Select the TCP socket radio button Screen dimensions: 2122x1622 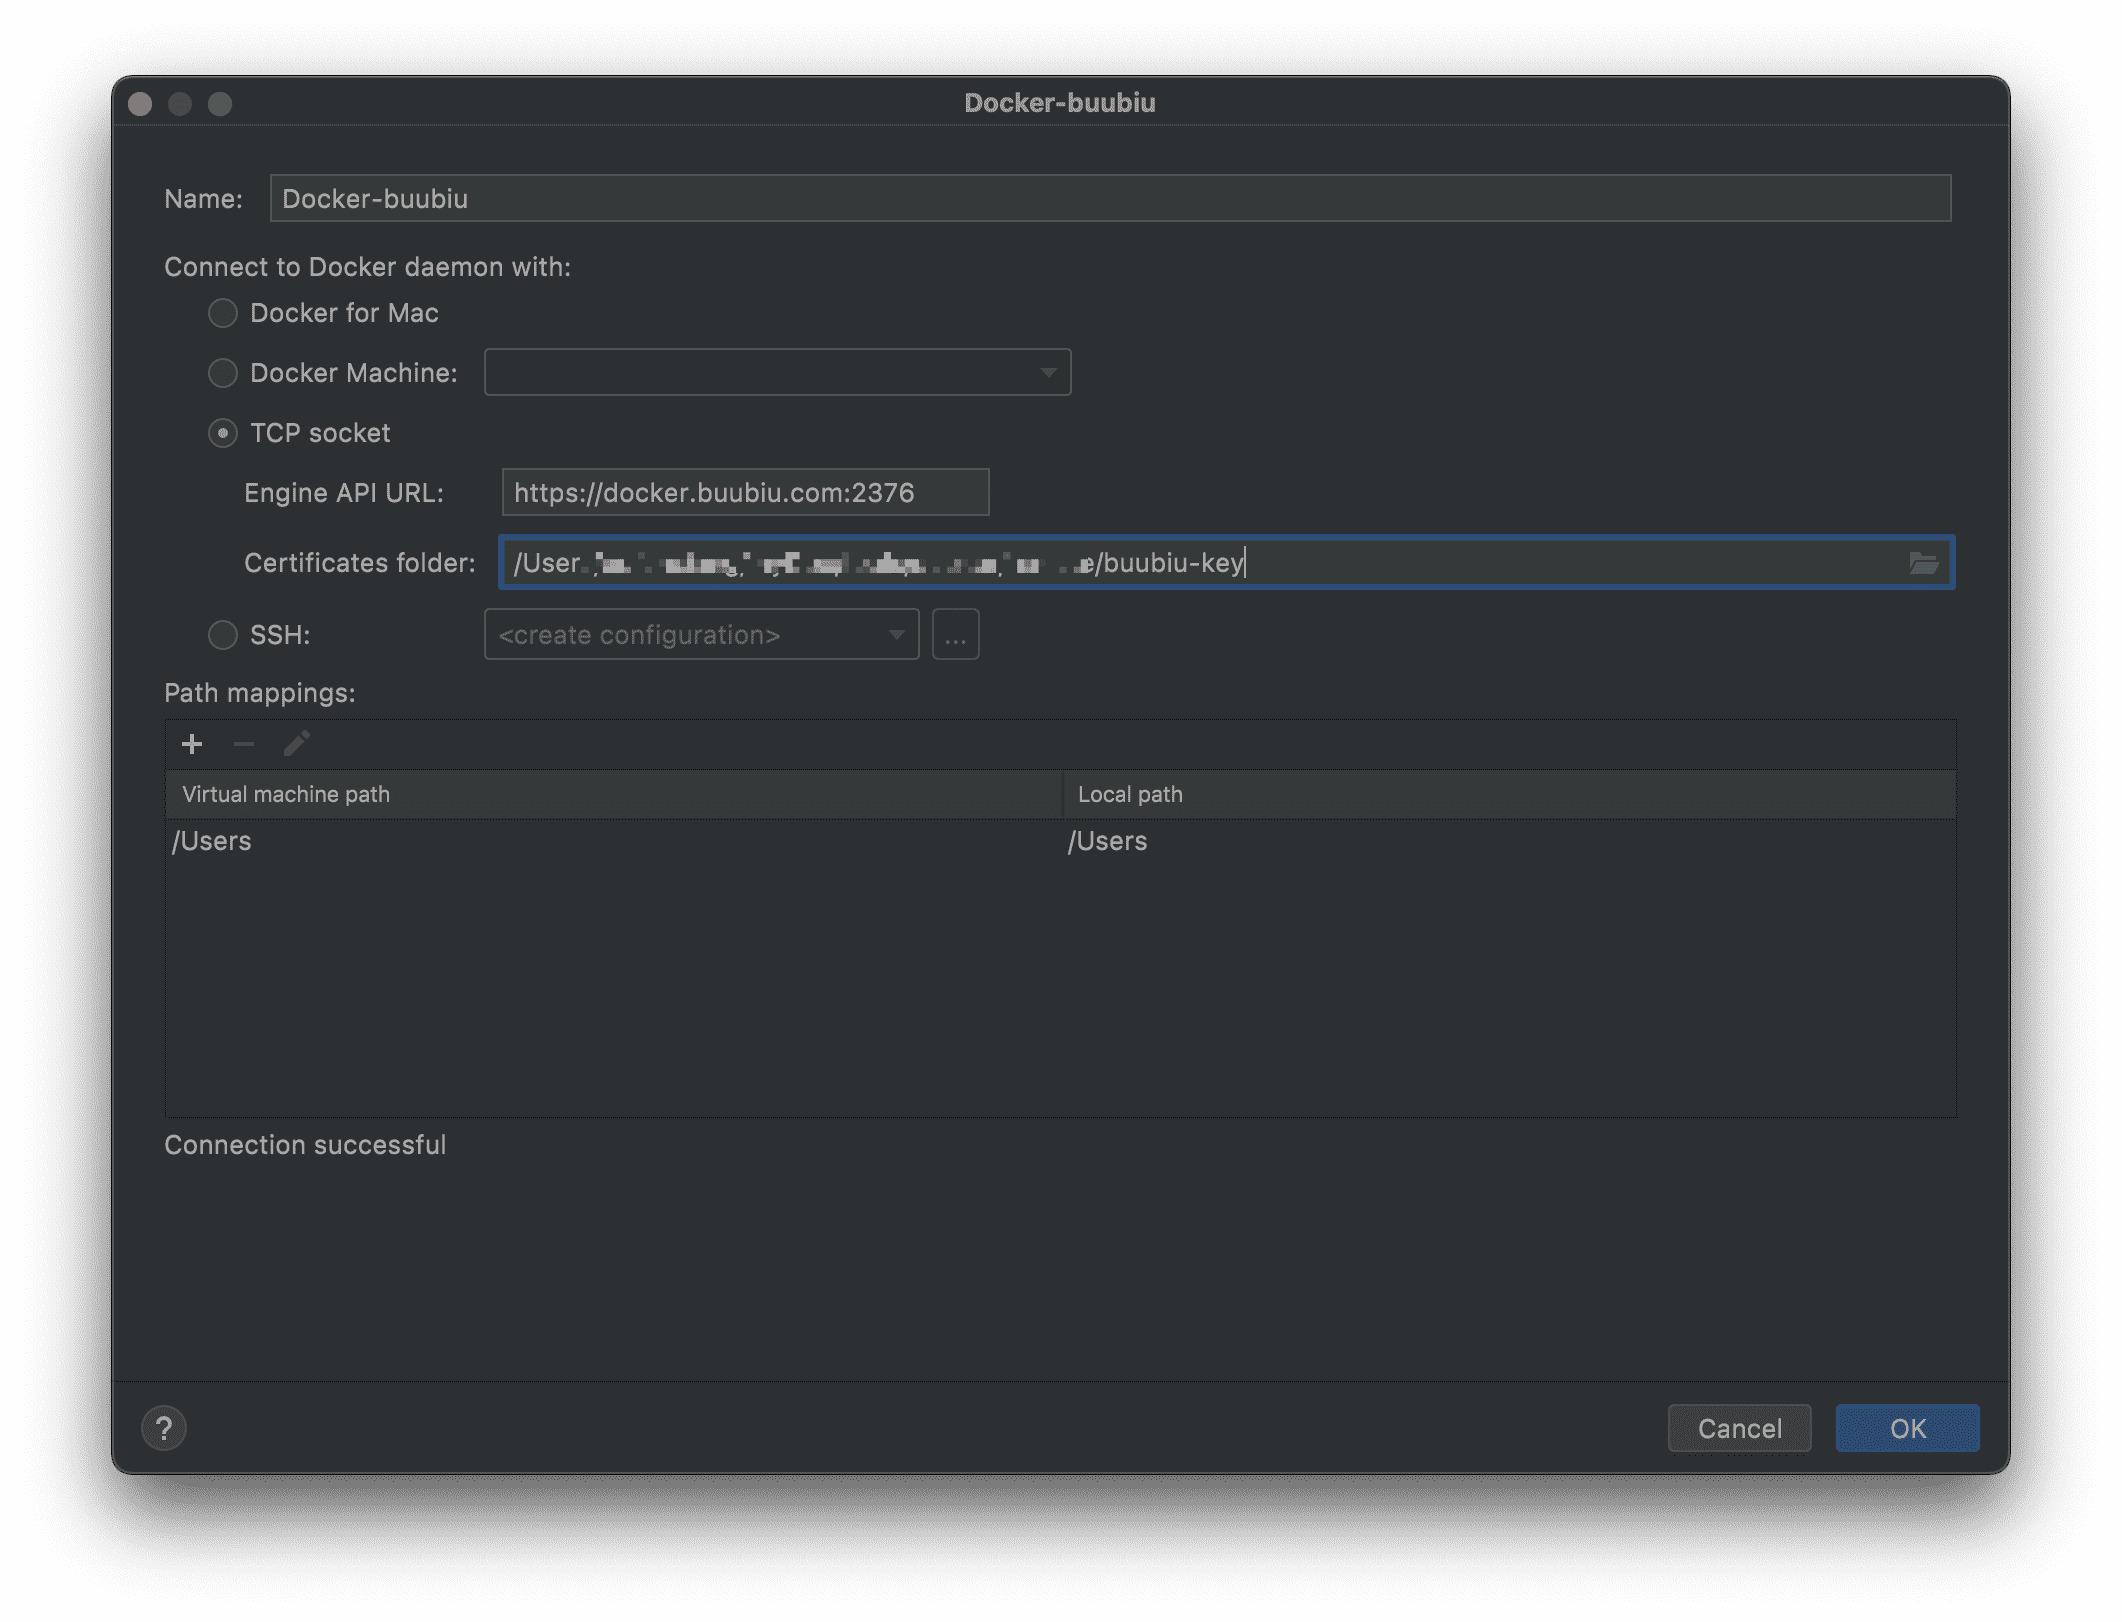coord(223,433)
